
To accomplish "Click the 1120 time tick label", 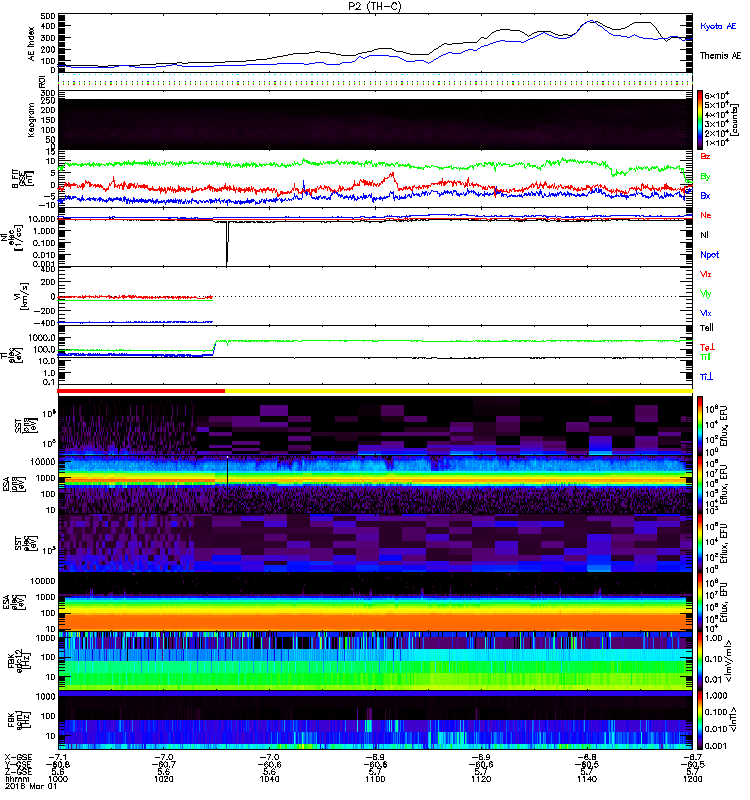I will click(x=481, y=779).
